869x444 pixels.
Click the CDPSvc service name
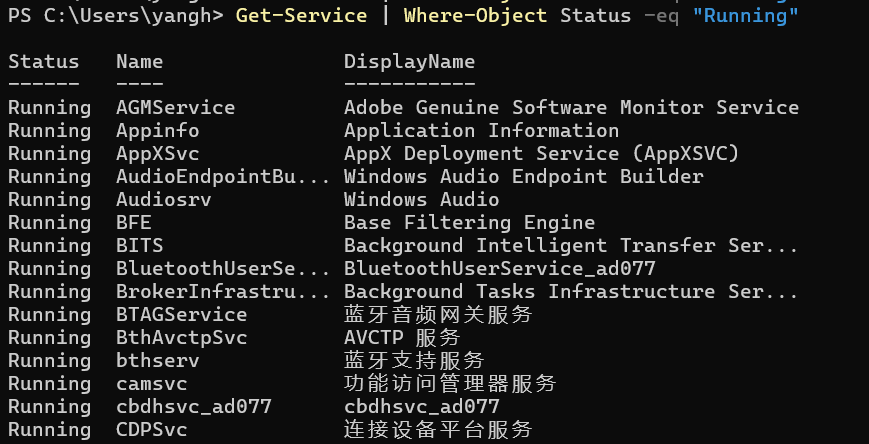(x=151, y=429)
